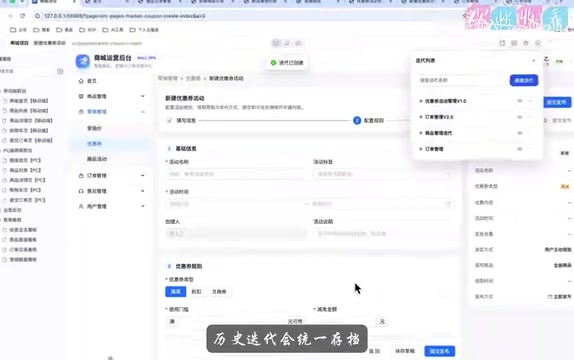
Task: Click the 售后管理 headset icon
Action: click(x=81, y=191)
